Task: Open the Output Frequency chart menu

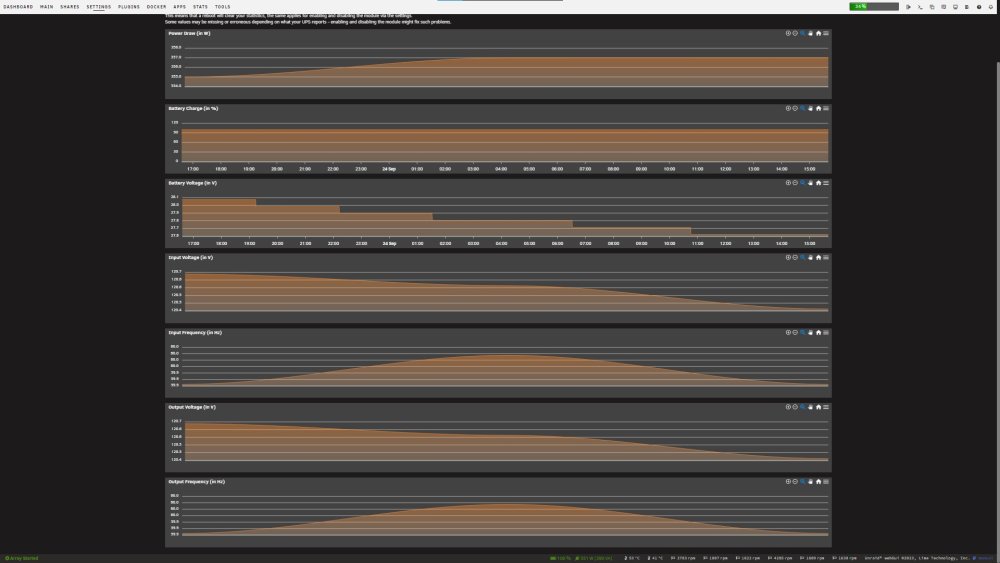Action: [826, 481]
